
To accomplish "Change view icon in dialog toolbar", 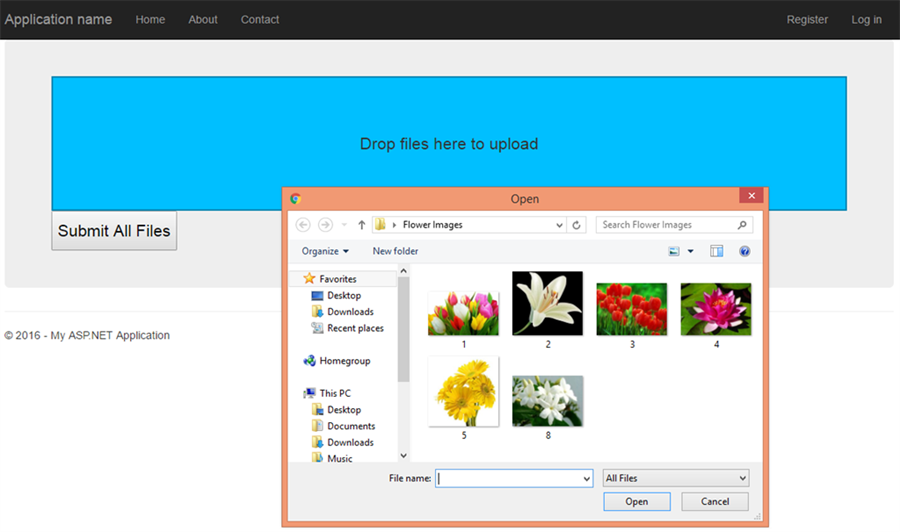I will (674, 251).
